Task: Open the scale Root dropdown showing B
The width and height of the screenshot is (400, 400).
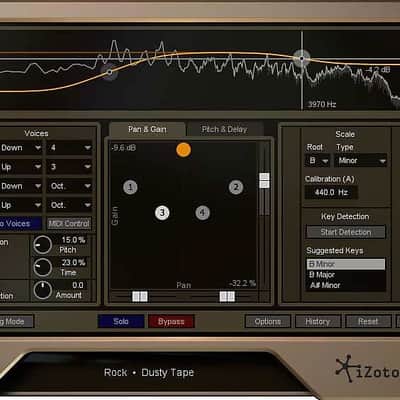Action: pos(318,161)
